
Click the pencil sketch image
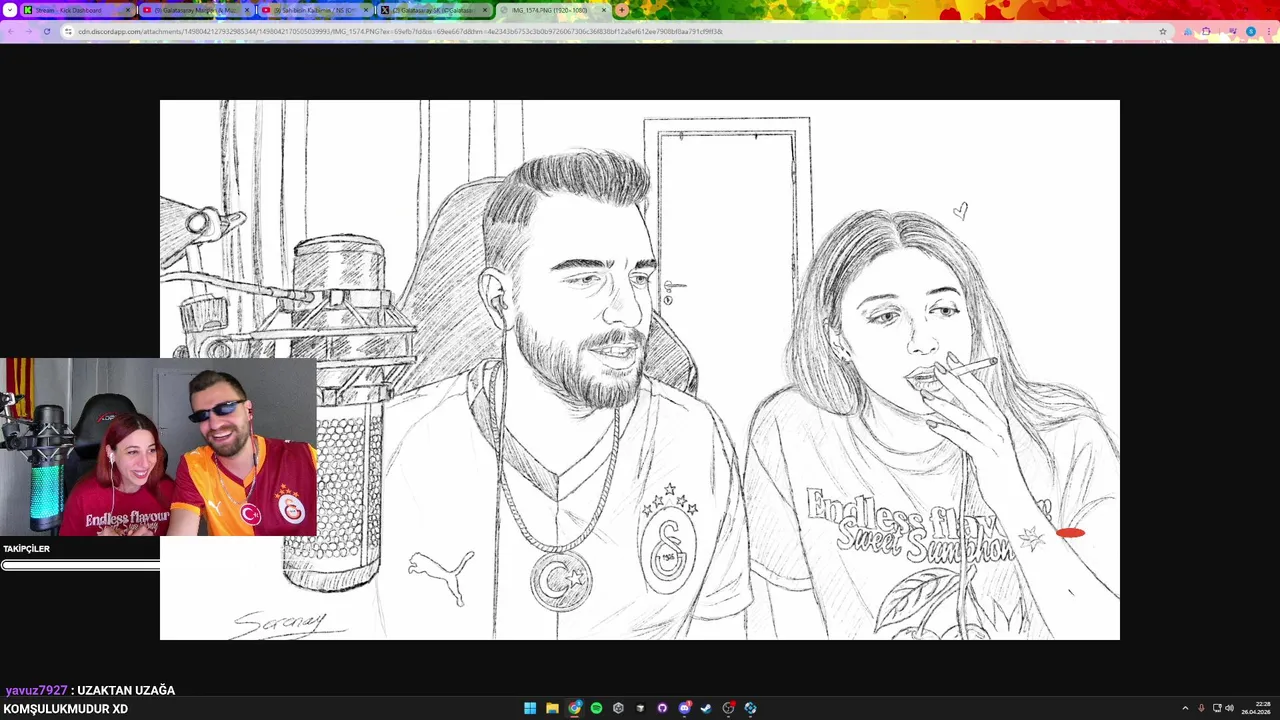640,370
